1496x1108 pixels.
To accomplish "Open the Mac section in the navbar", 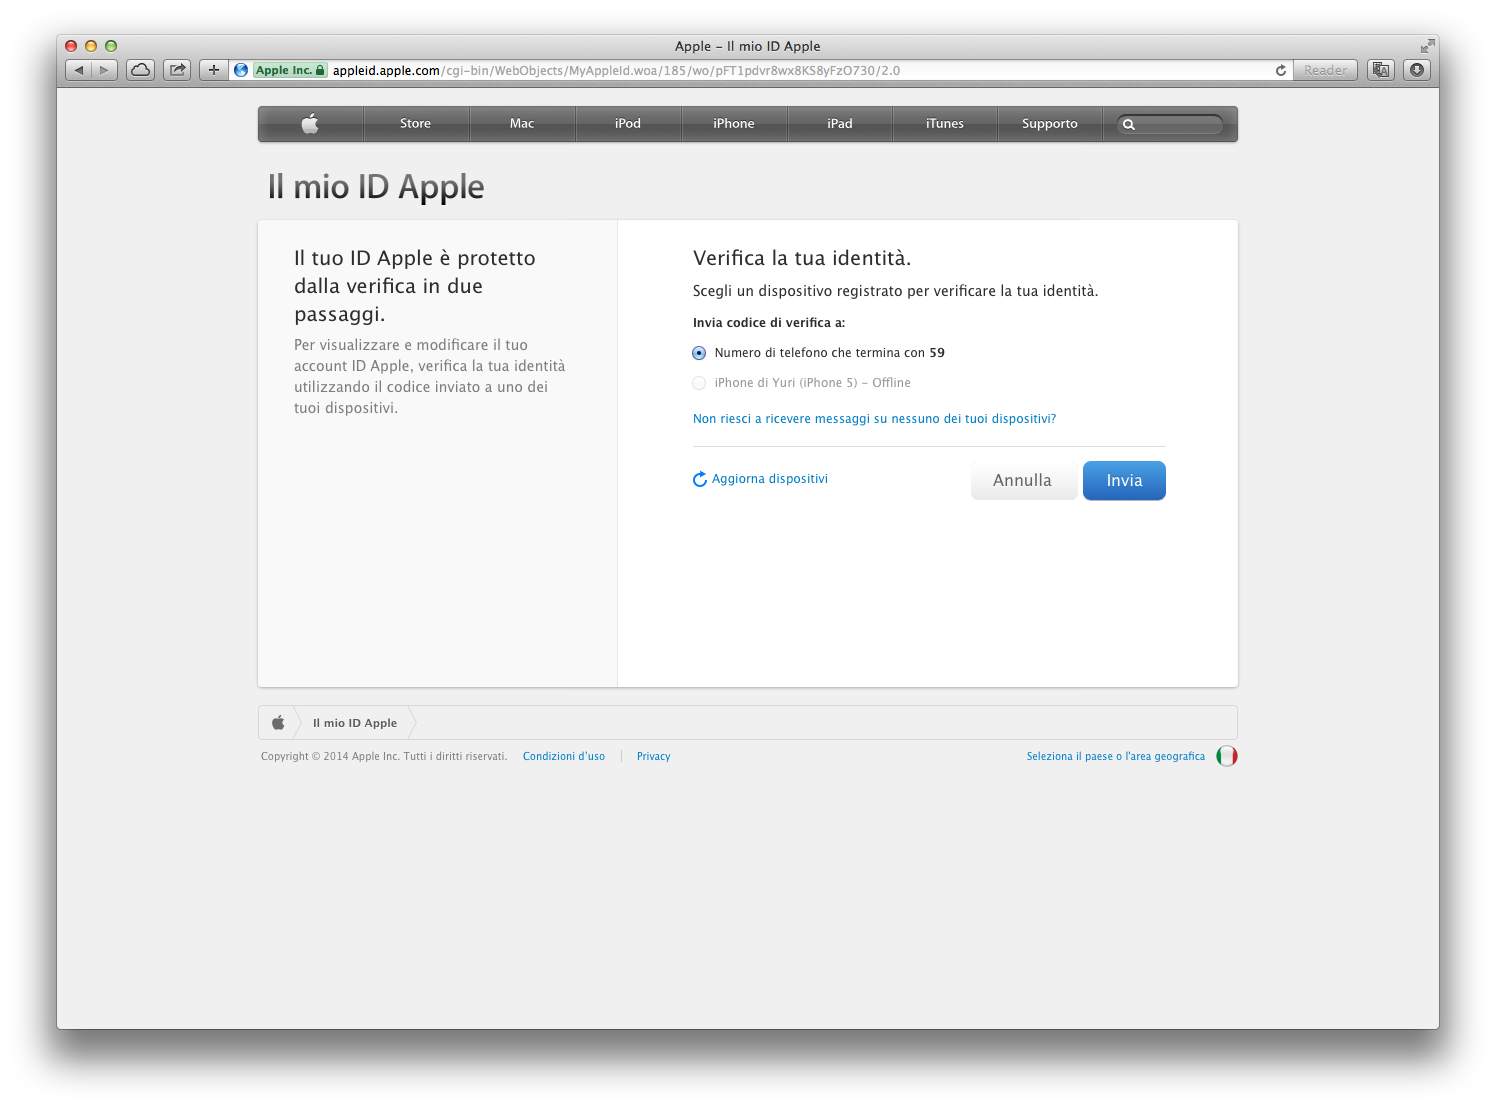I will (x=522, y=124).
